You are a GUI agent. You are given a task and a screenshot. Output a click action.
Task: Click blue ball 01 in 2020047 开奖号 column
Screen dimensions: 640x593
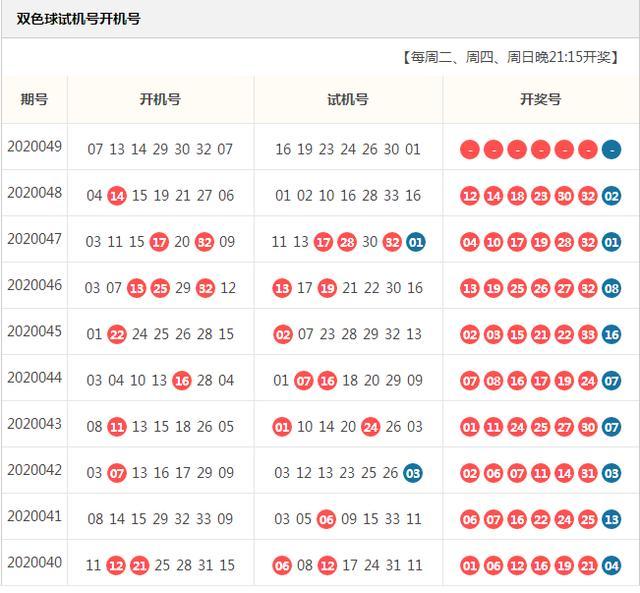611,242
